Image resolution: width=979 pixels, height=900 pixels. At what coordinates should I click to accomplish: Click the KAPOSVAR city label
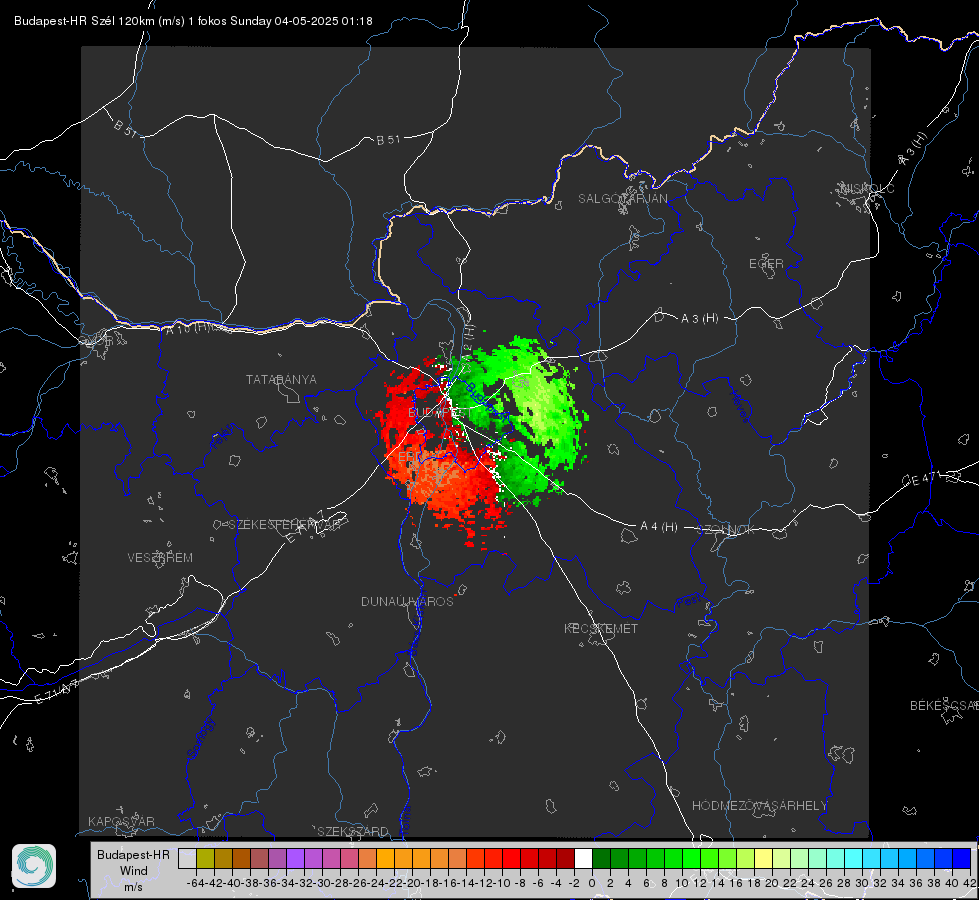coord(121,821)
